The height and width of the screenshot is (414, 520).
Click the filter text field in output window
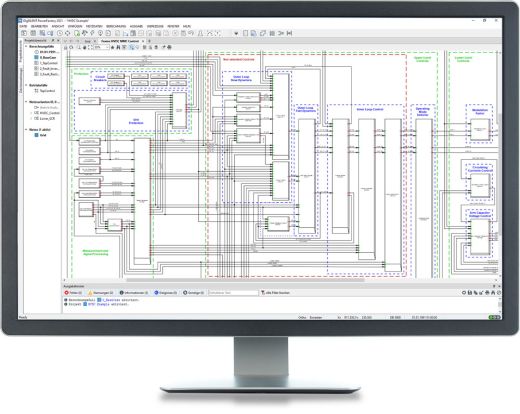coord(233,293)
